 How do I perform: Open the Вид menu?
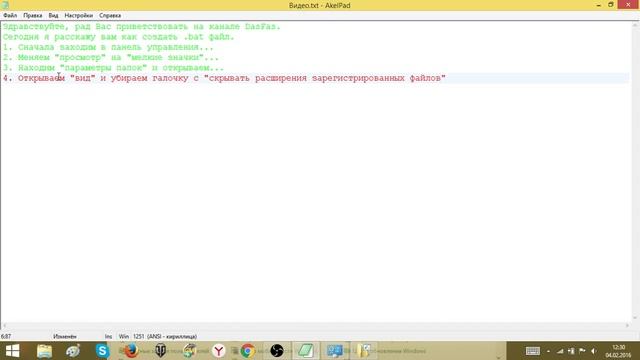(53, 16)
